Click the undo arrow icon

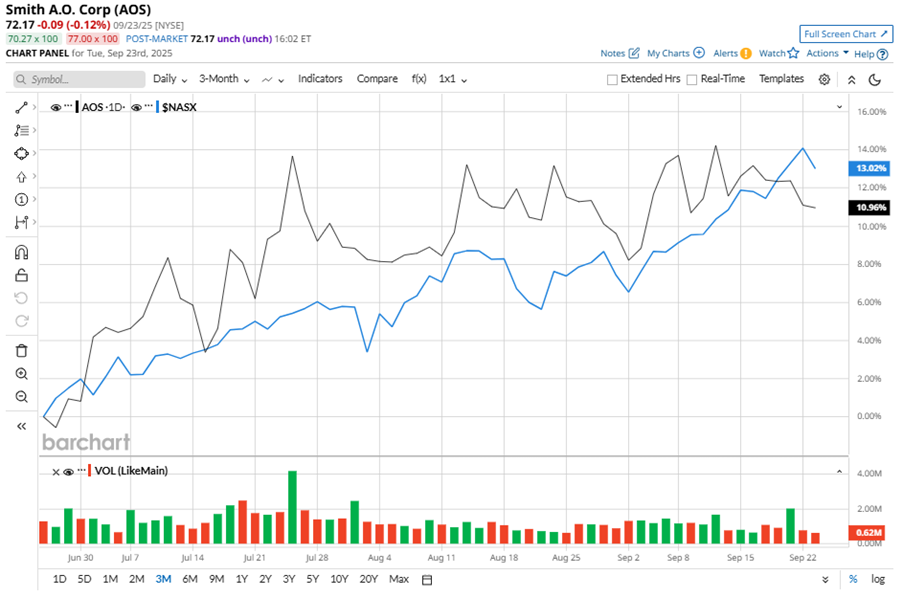[x=21, y=298]
